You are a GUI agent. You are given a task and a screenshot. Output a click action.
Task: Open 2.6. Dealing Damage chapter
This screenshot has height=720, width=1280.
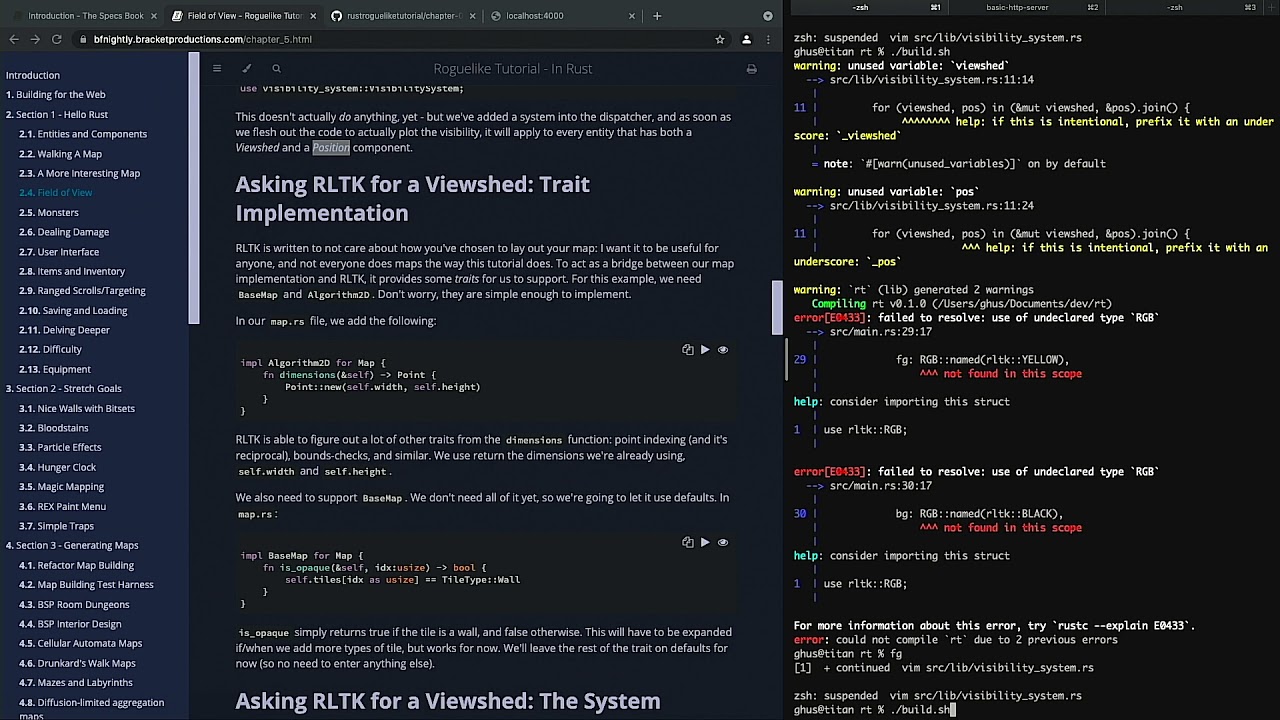click(64, 232)
